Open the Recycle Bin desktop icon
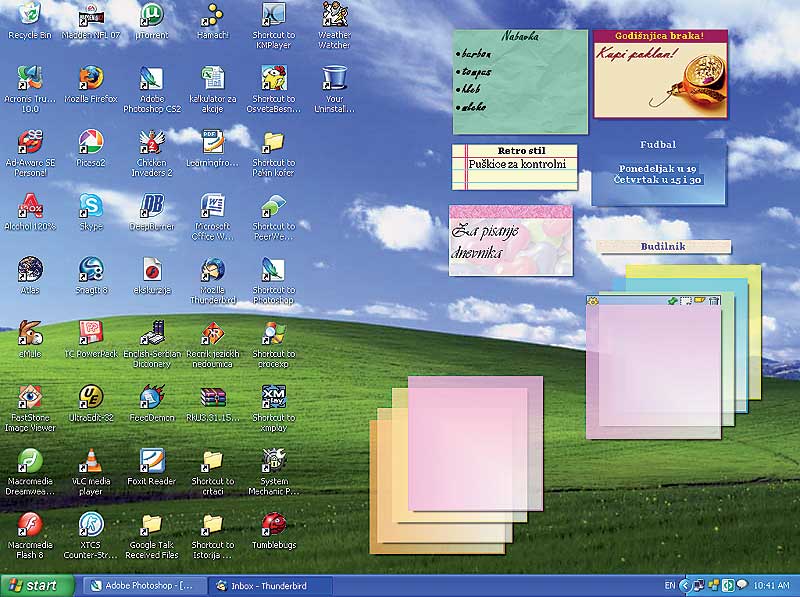The image size is (800, 597). (30, 14)
